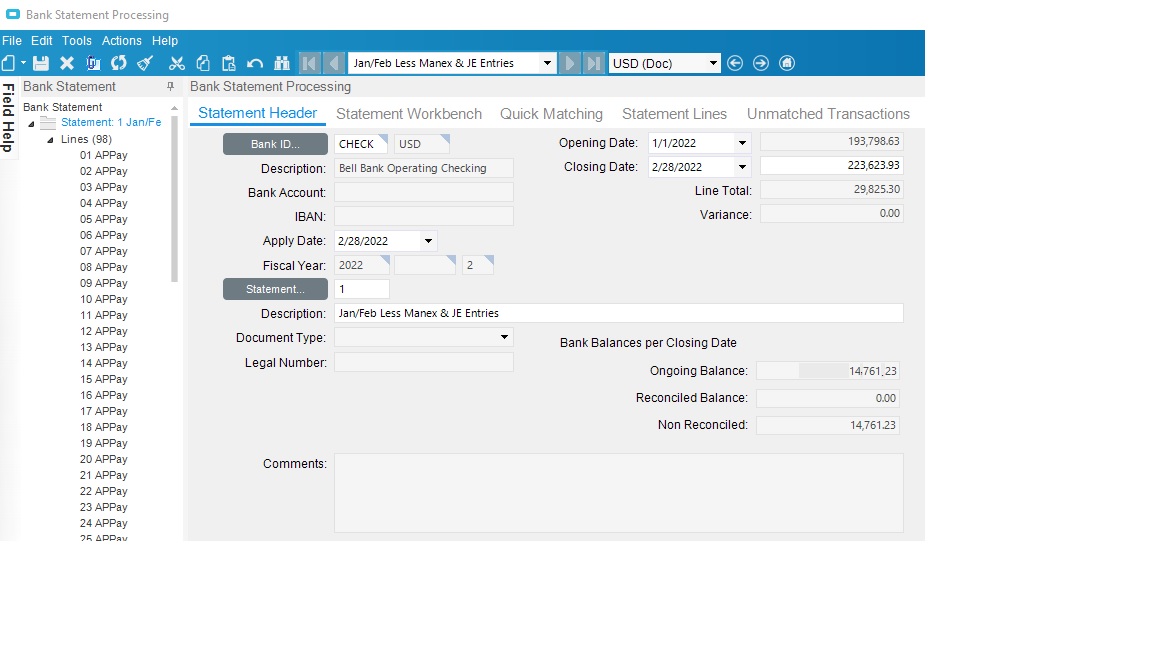Open the Edit menu
The height and width of the screenshot is (648, 1152).
tap(41, 40)
